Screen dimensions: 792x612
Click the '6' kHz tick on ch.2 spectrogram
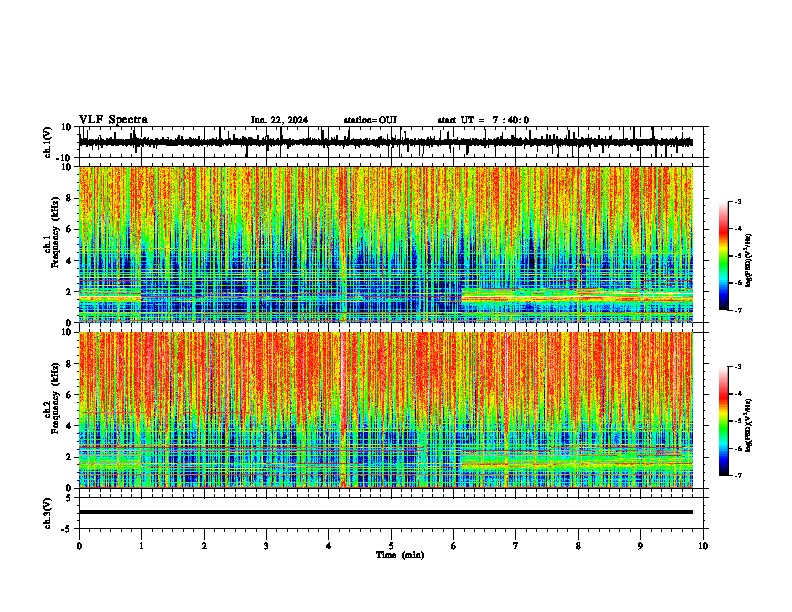[69, 395]
